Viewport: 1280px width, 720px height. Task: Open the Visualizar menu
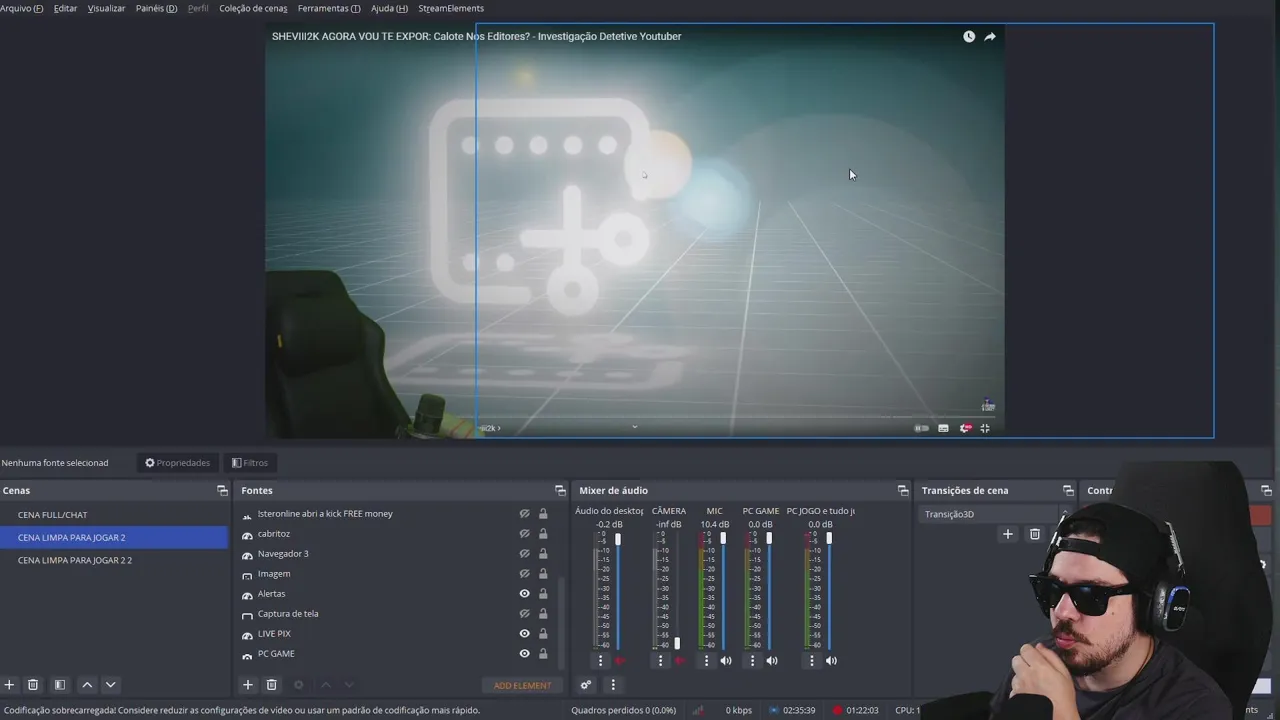pos(107,8)
